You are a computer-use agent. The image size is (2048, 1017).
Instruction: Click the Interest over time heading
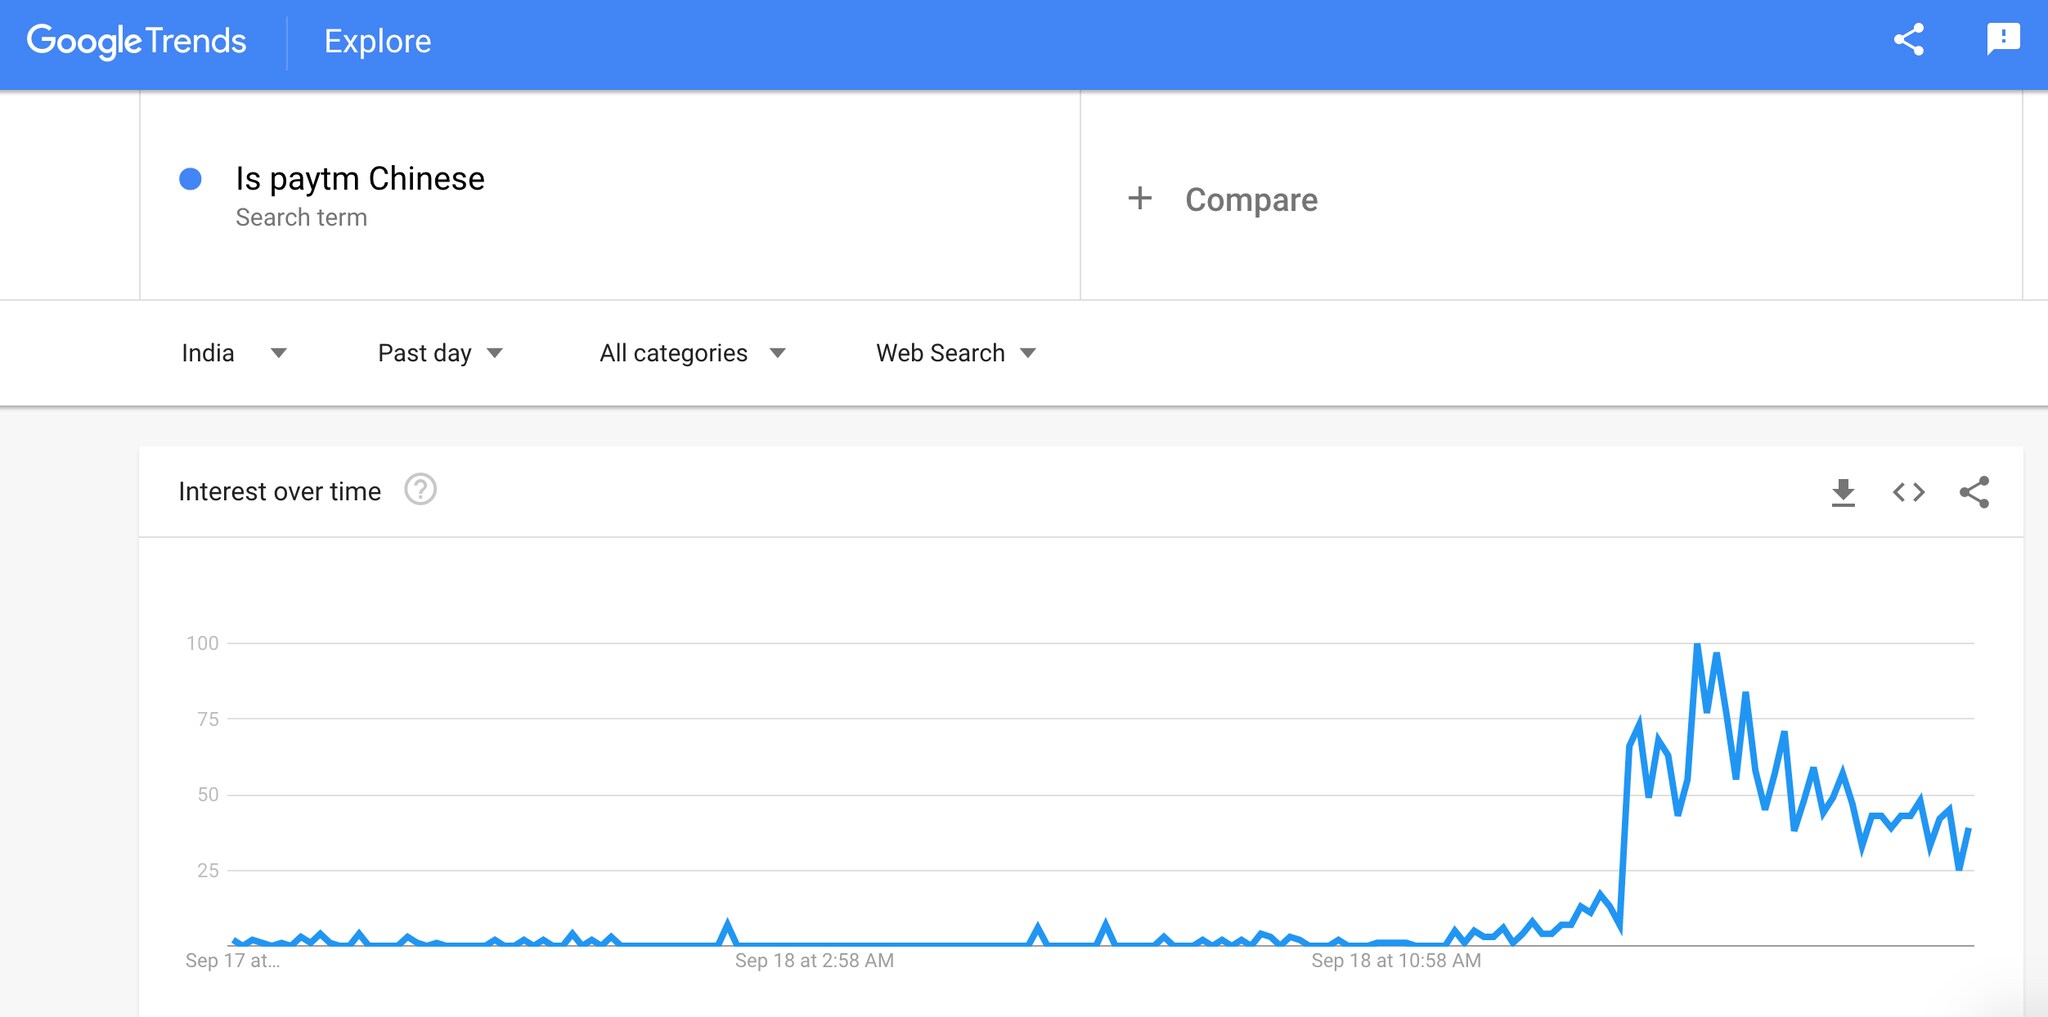[280, 491]
